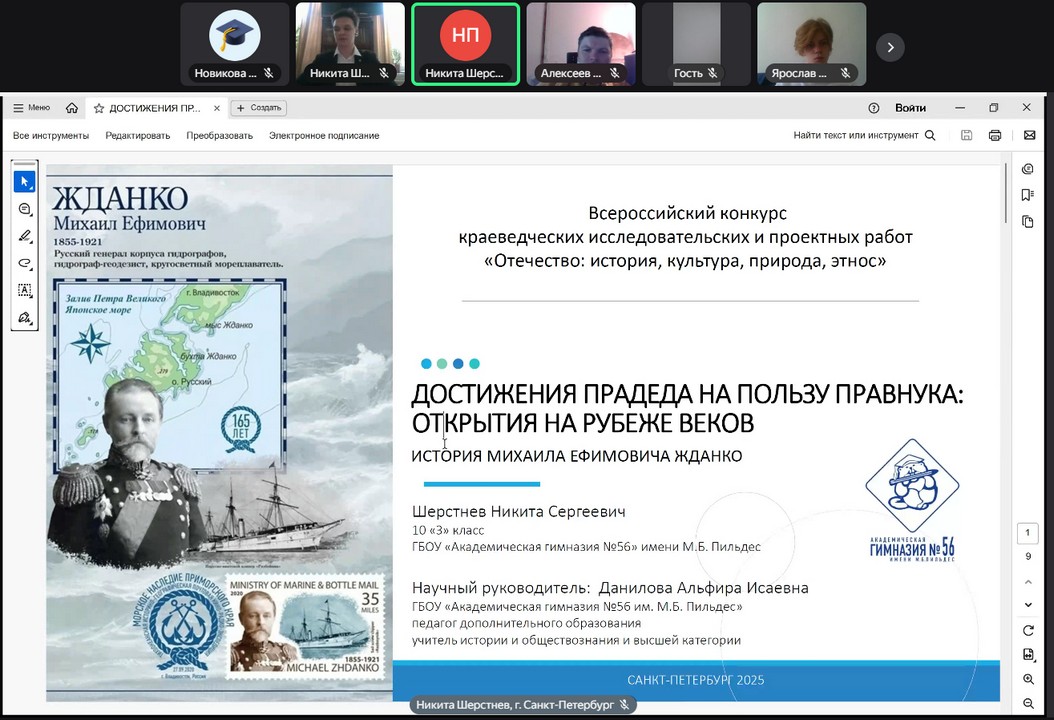Select the Никита Ш... video tile
The height and width of the screenshot is (720, 1054).
tap(350, 44)
